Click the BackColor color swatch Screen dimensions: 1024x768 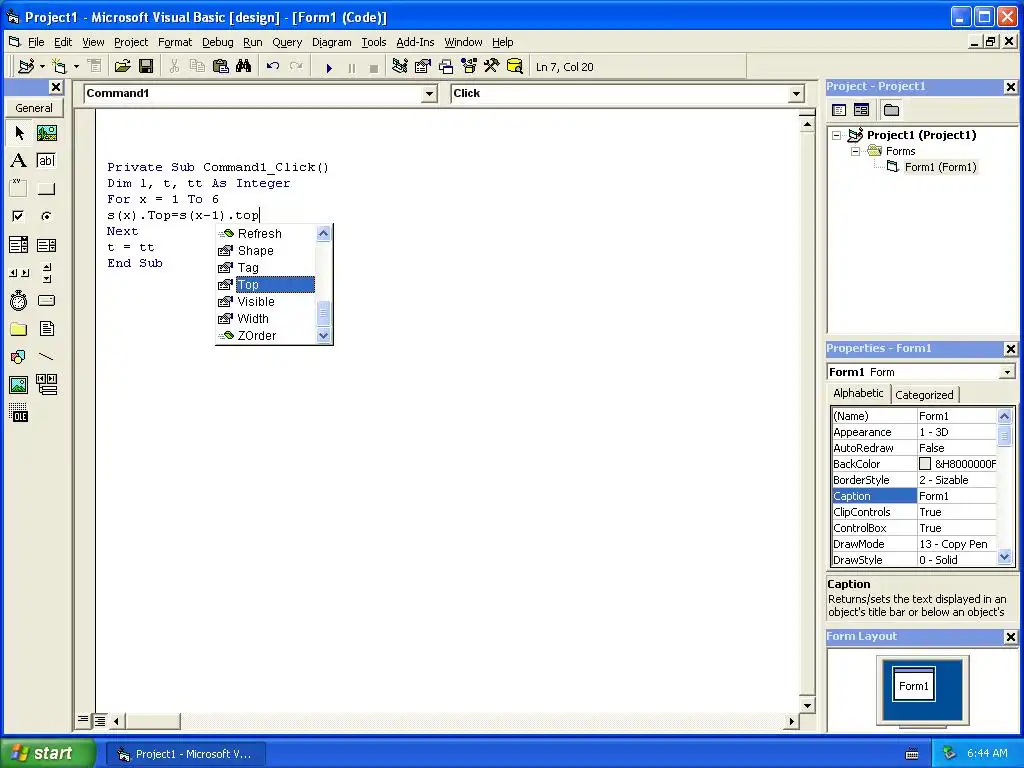point(925,464)
